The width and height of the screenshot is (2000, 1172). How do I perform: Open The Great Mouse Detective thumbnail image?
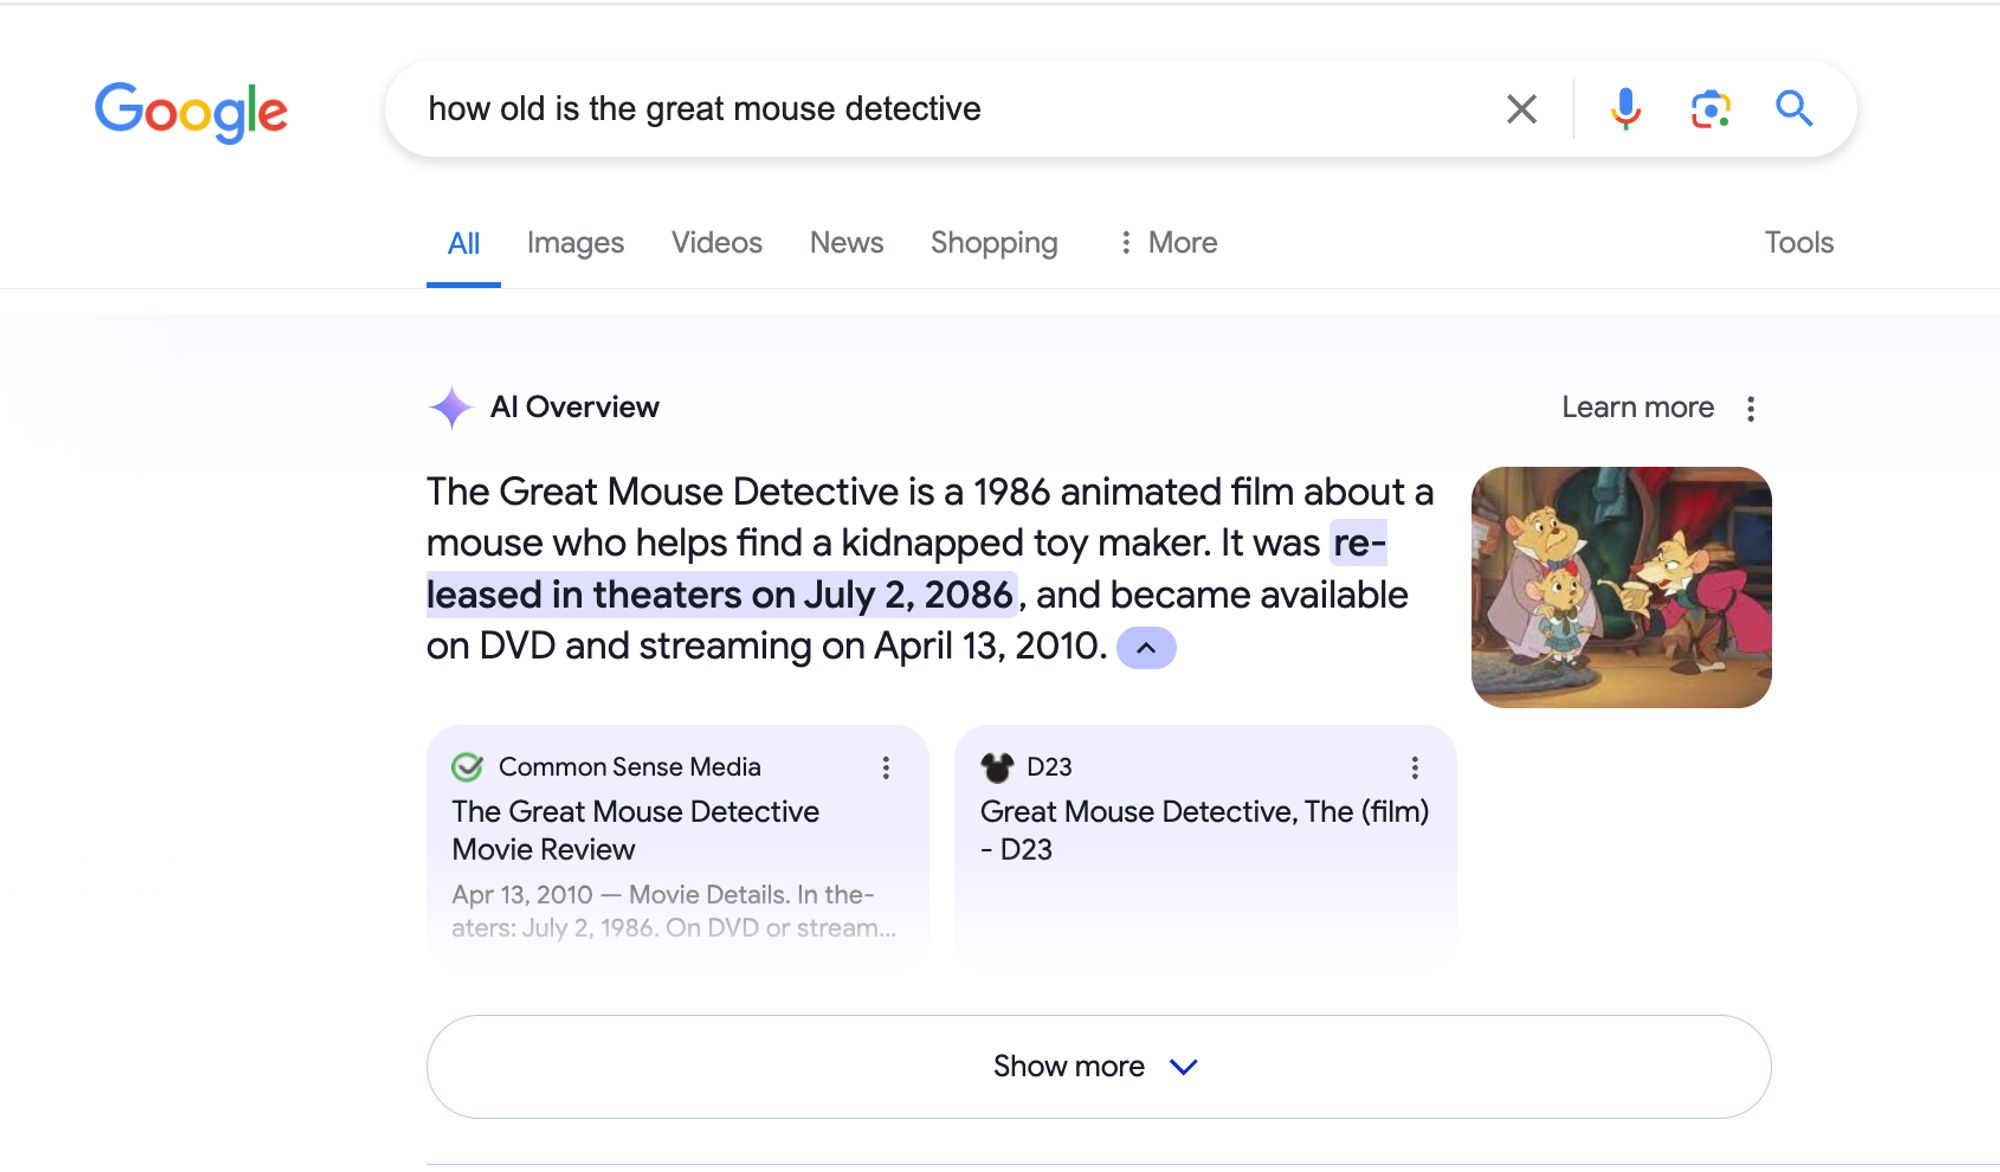point(1621,587)
